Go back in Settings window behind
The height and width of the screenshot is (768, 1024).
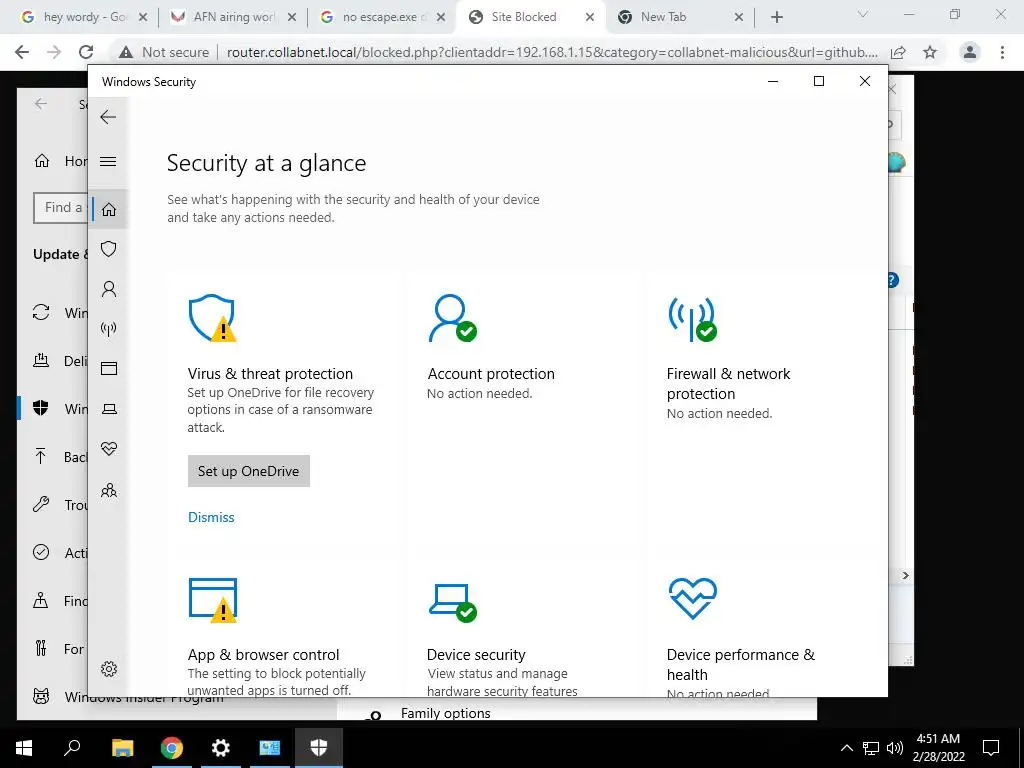[x=41, y=104]
